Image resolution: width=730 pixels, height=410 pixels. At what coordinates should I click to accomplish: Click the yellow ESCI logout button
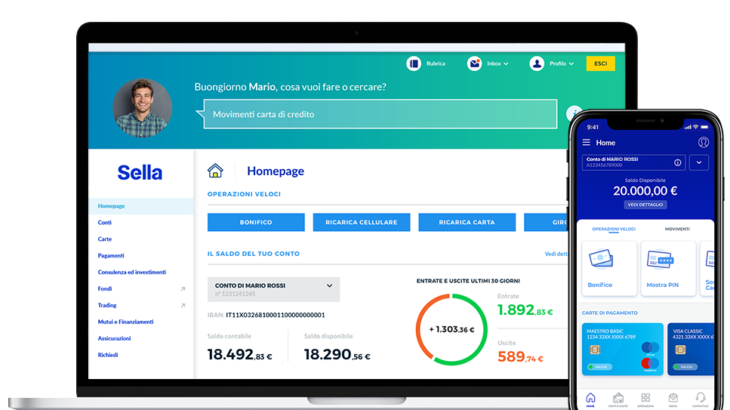click(x=600, y=63)
